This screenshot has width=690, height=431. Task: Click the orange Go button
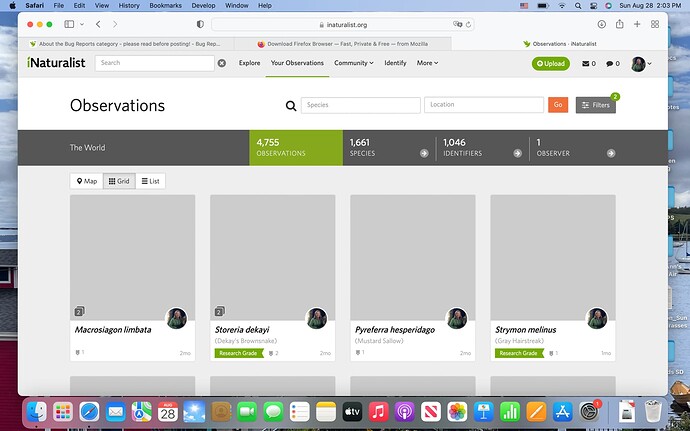click(x=558, y=105)
